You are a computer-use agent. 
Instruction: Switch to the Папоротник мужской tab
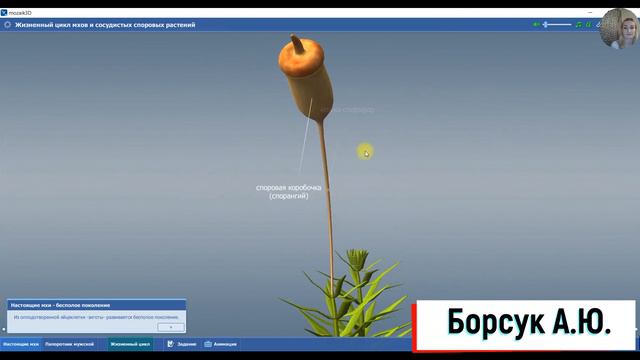pos(69,344)
